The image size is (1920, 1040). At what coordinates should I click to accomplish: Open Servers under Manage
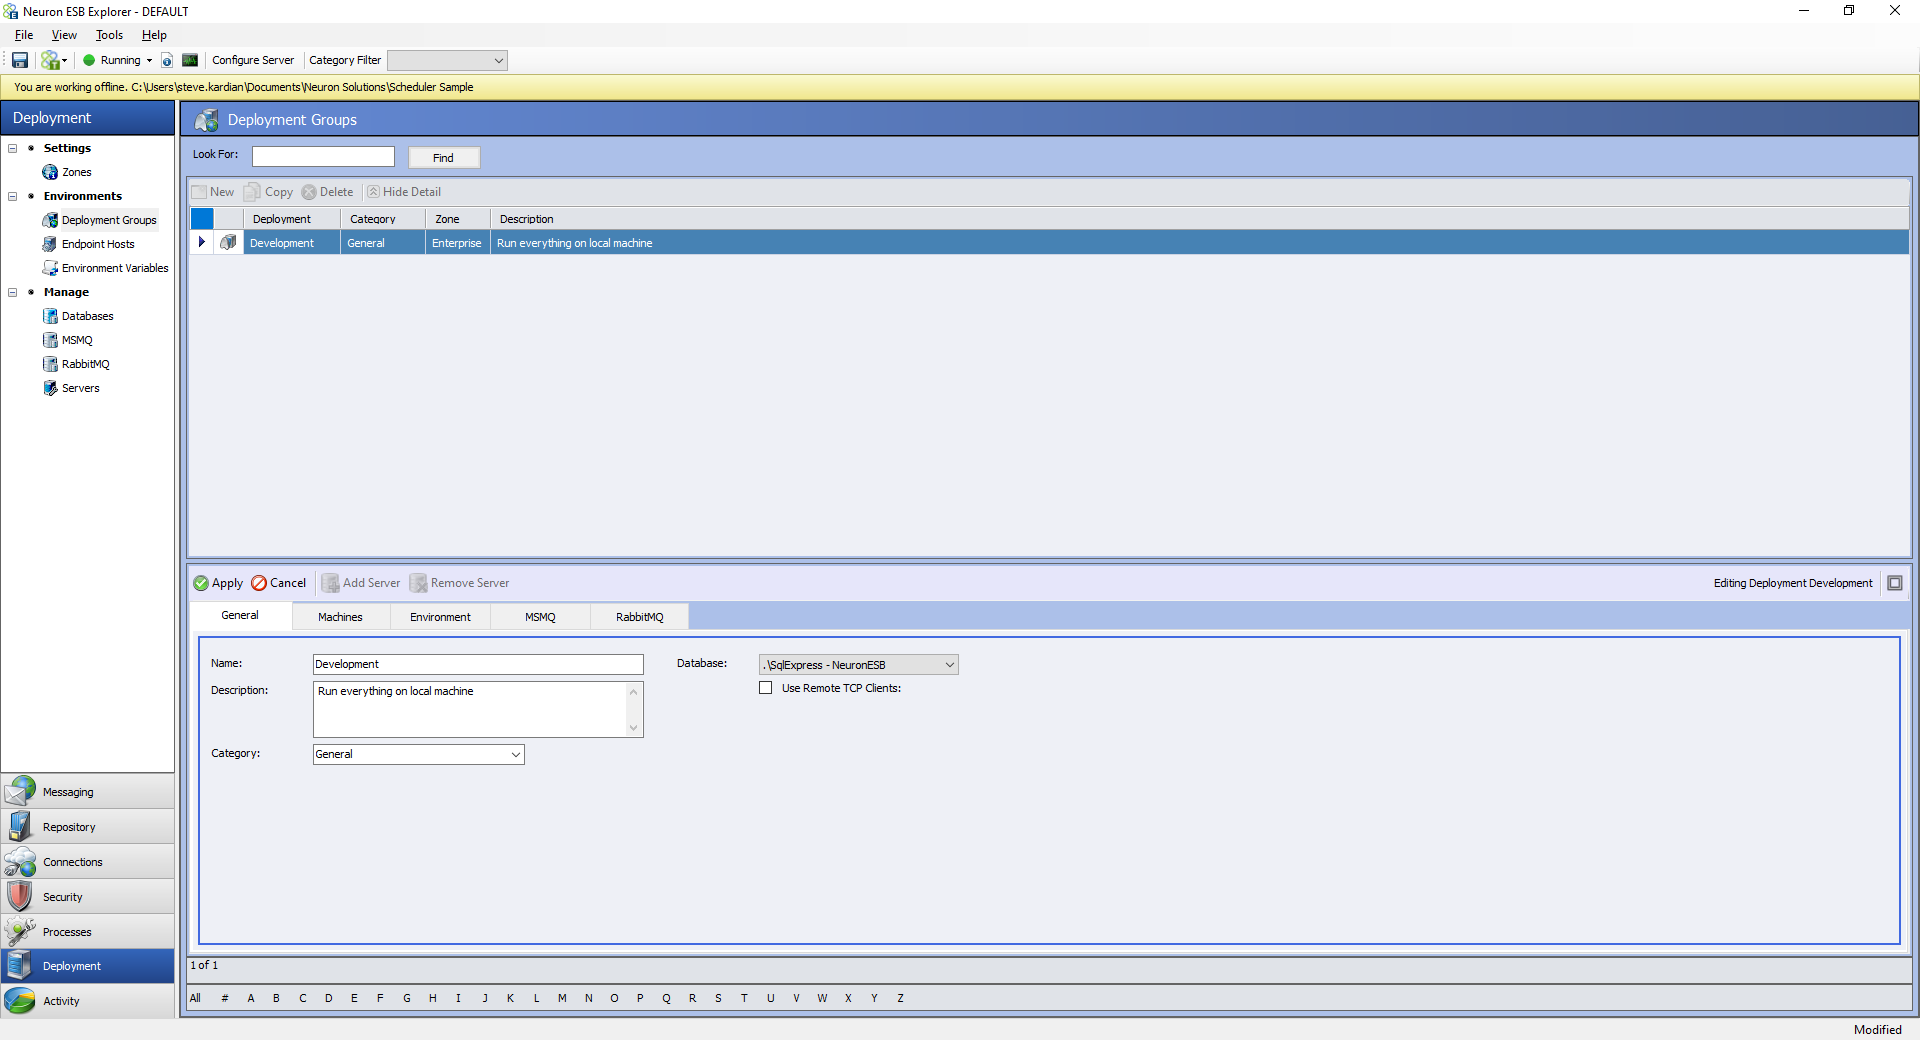[x=71, y=388]
